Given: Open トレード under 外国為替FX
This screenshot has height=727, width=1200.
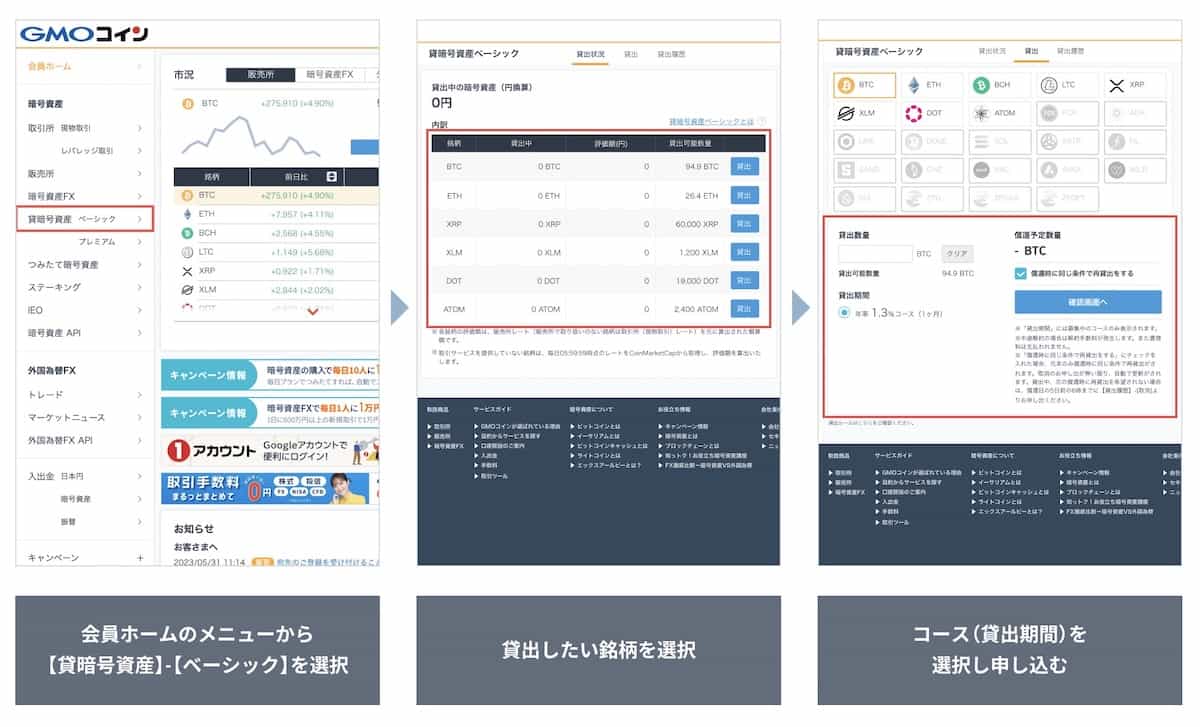Looking at the screenshot, I should click(x=45, y=394).
